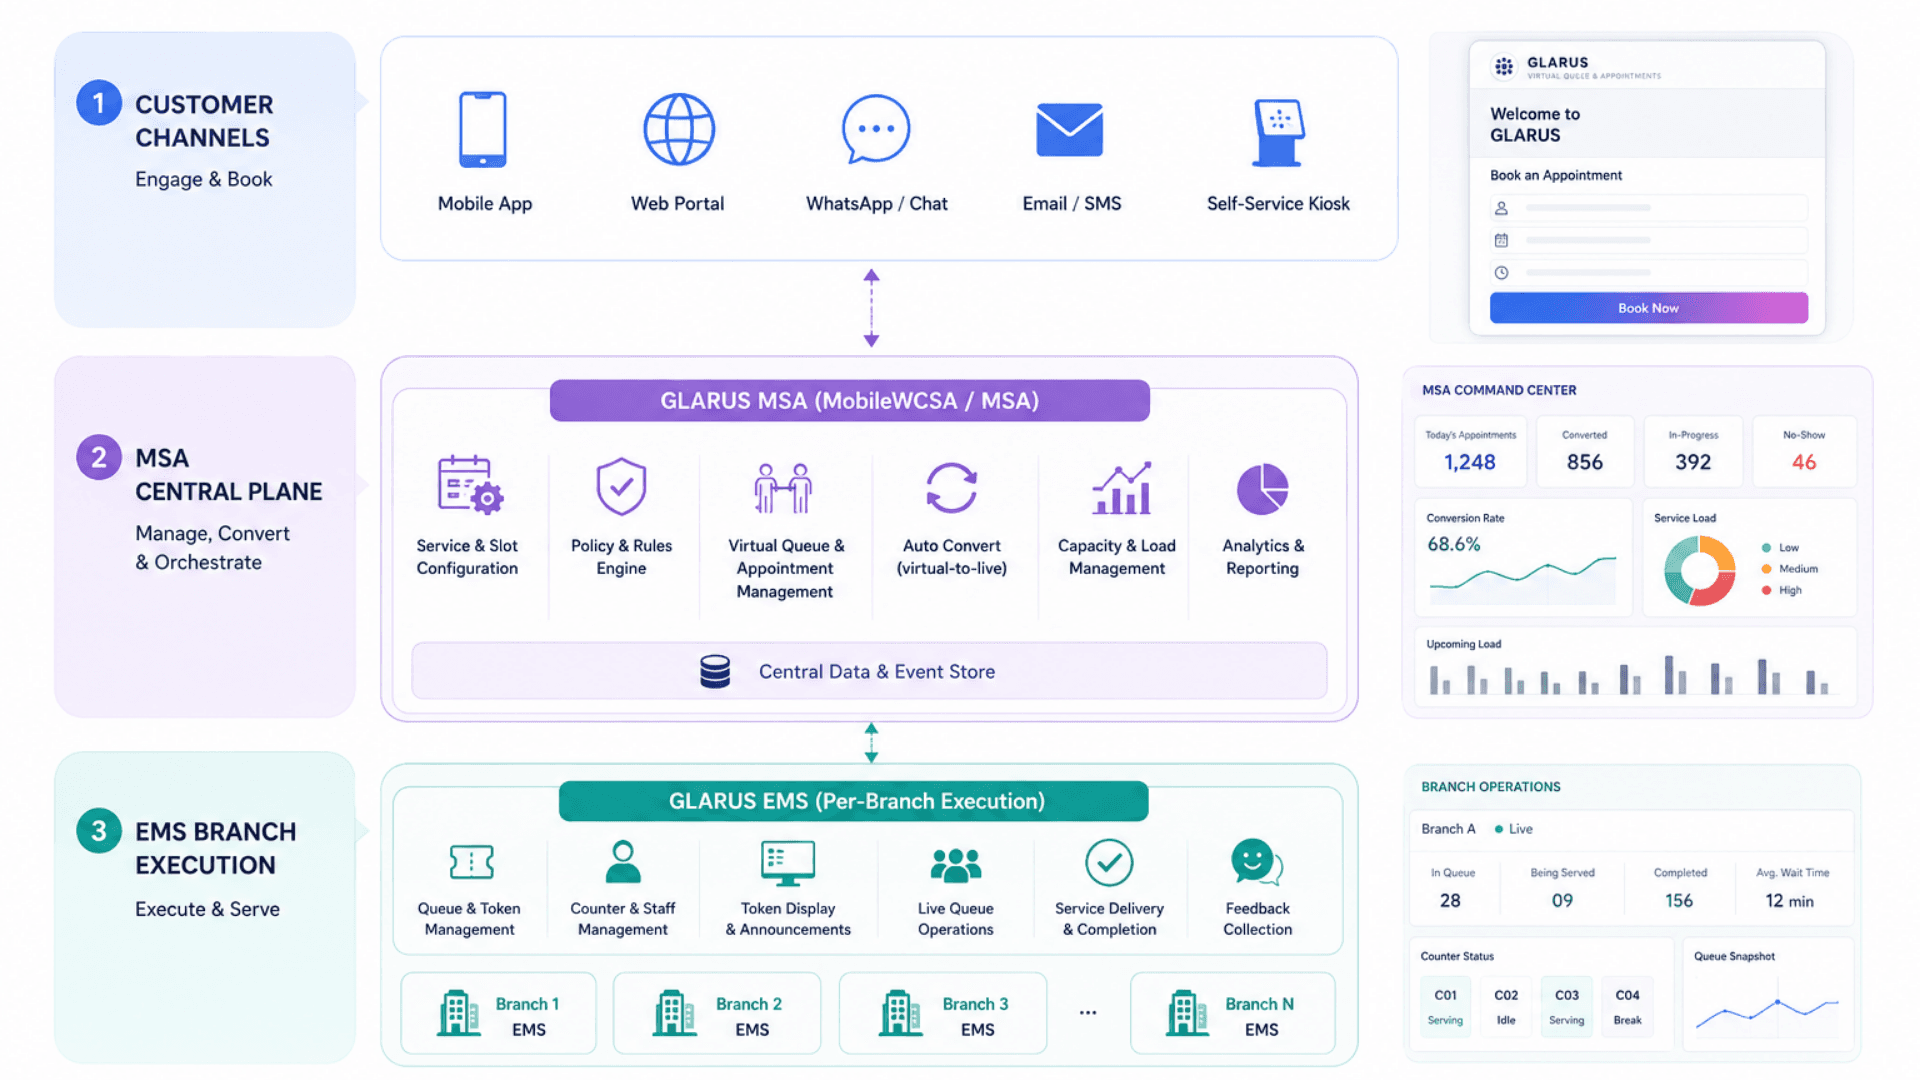
Task: Select the Policy & Rules Engine shield icon
Action: point(621,487)
